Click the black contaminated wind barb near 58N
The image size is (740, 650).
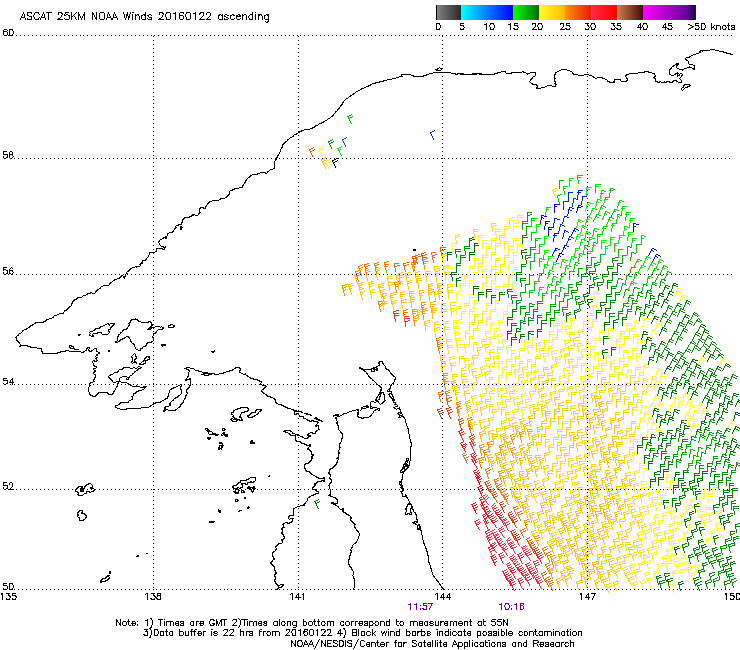tap(335, 163)
